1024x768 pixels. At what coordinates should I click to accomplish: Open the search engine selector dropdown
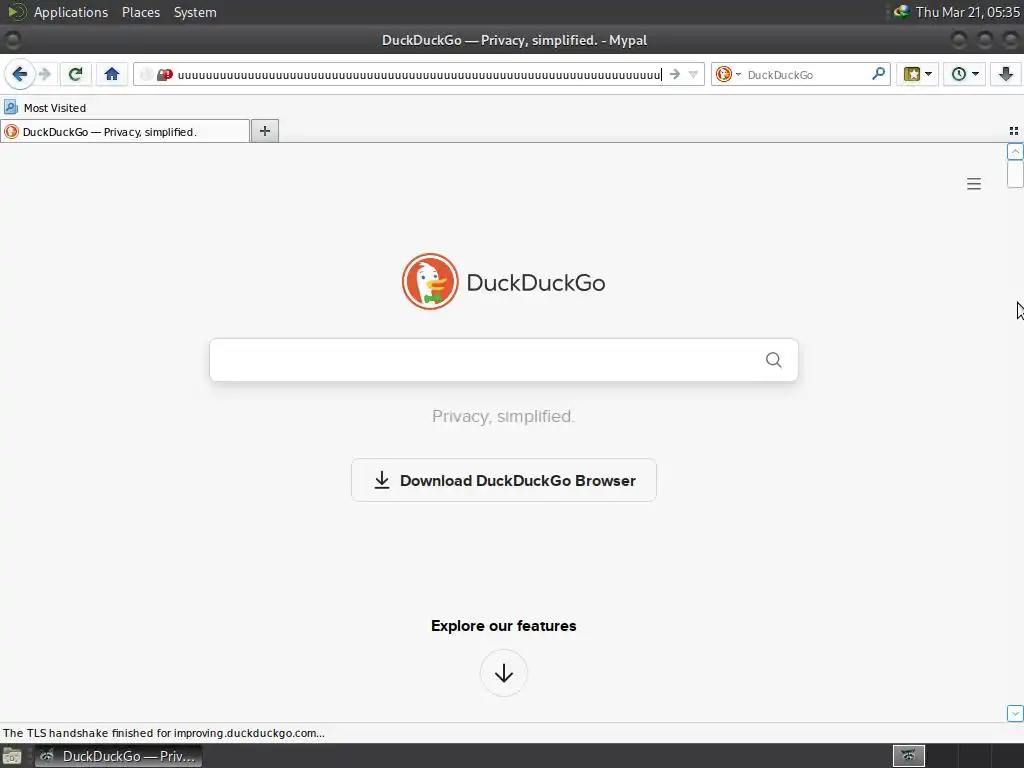tap(729, 74)
